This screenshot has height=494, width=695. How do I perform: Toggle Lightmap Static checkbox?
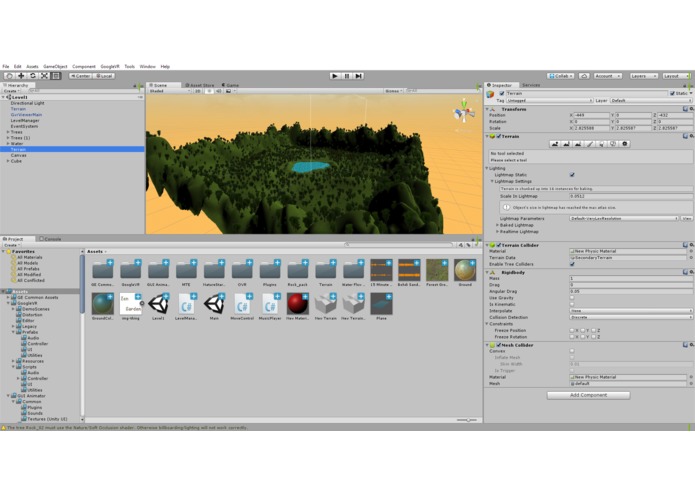[572, 175]
